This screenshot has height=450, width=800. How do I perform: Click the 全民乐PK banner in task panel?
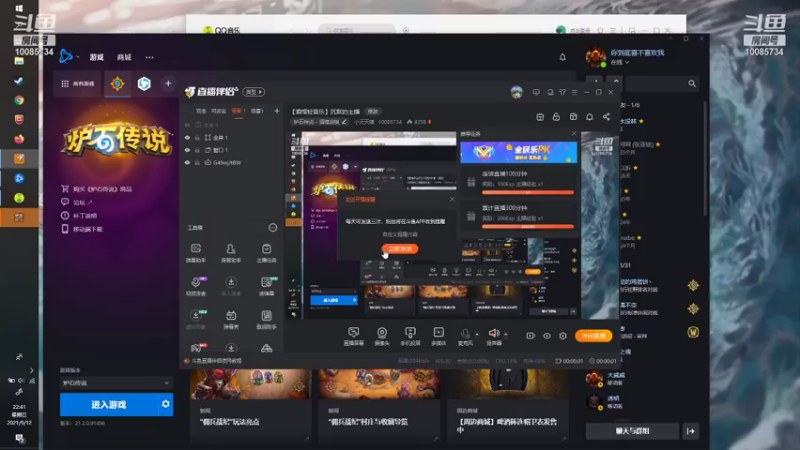[518, 152]
